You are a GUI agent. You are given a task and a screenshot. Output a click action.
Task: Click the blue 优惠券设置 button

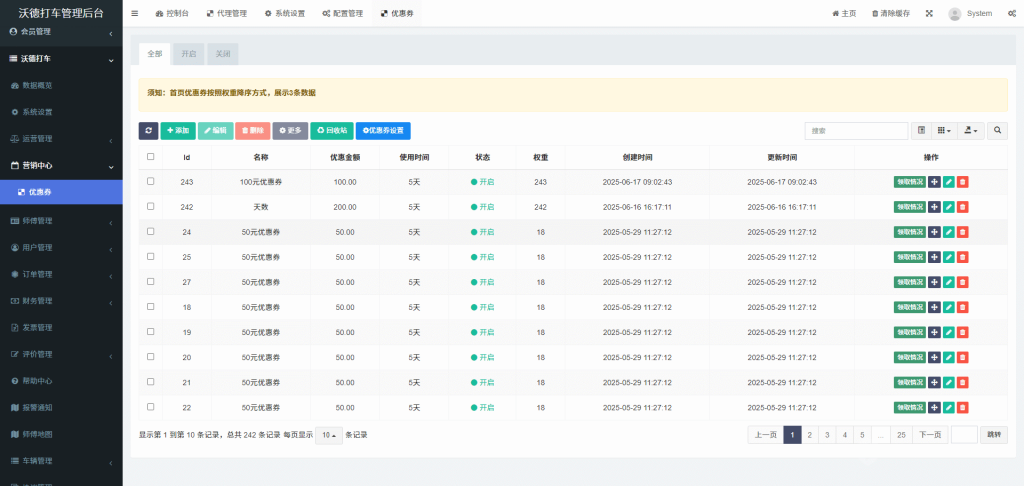click(x=383, y=131)
